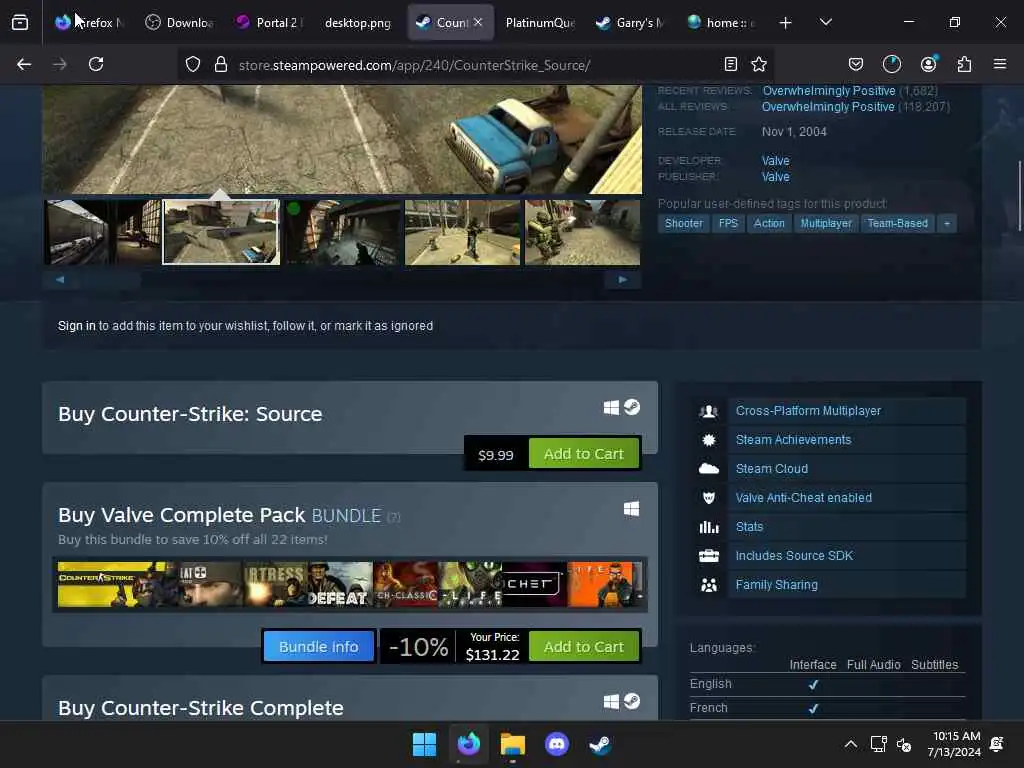This screenshot has height=768, width=1024.
Task: Click Steam Cloud icon
Action: [x=709, y=469]
